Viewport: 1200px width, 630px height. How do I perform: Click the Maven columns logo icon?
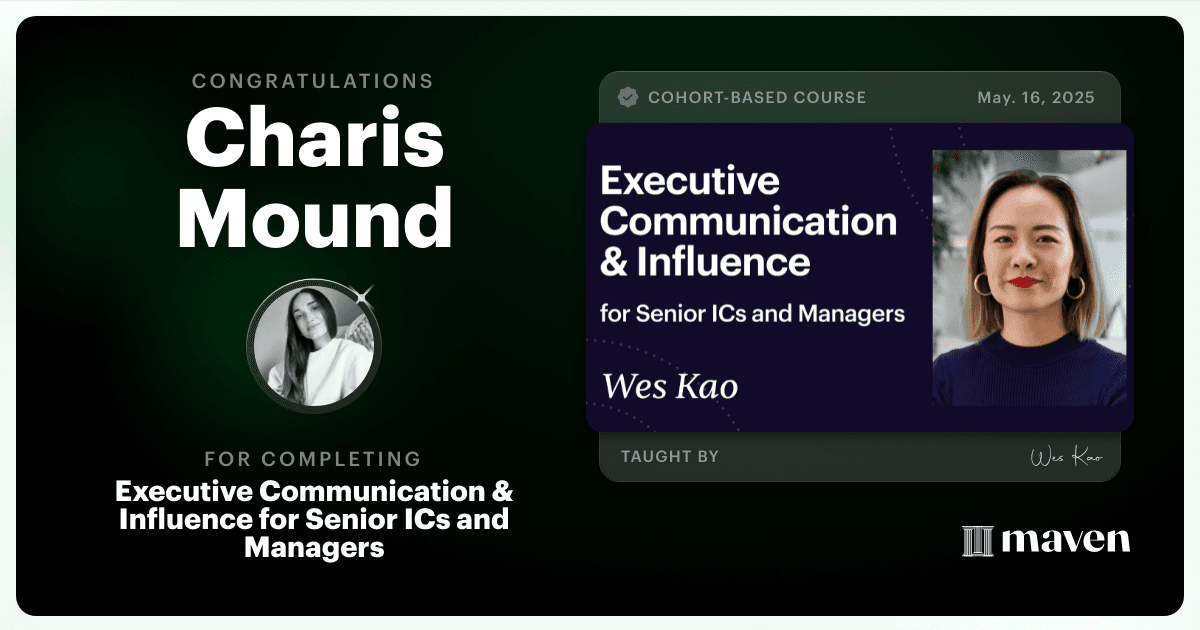tap(977, 541)
